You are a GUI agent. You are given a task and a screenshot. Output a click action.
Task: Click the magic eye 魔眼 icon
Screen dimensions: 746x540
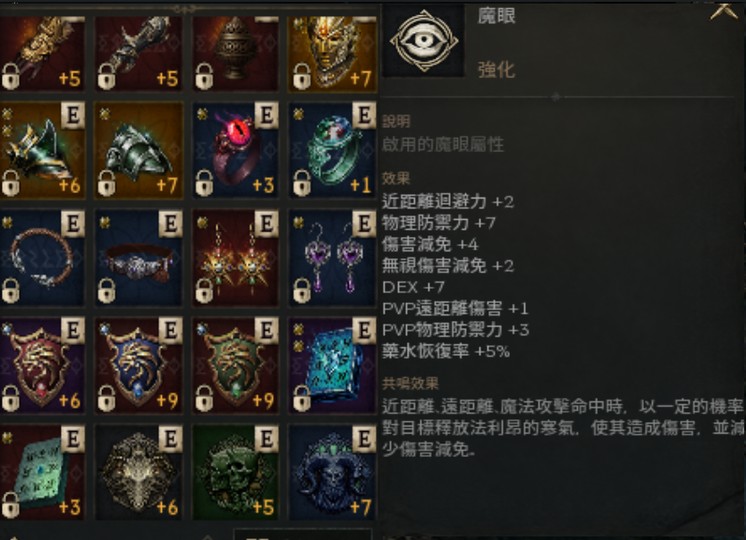point(423,41)
